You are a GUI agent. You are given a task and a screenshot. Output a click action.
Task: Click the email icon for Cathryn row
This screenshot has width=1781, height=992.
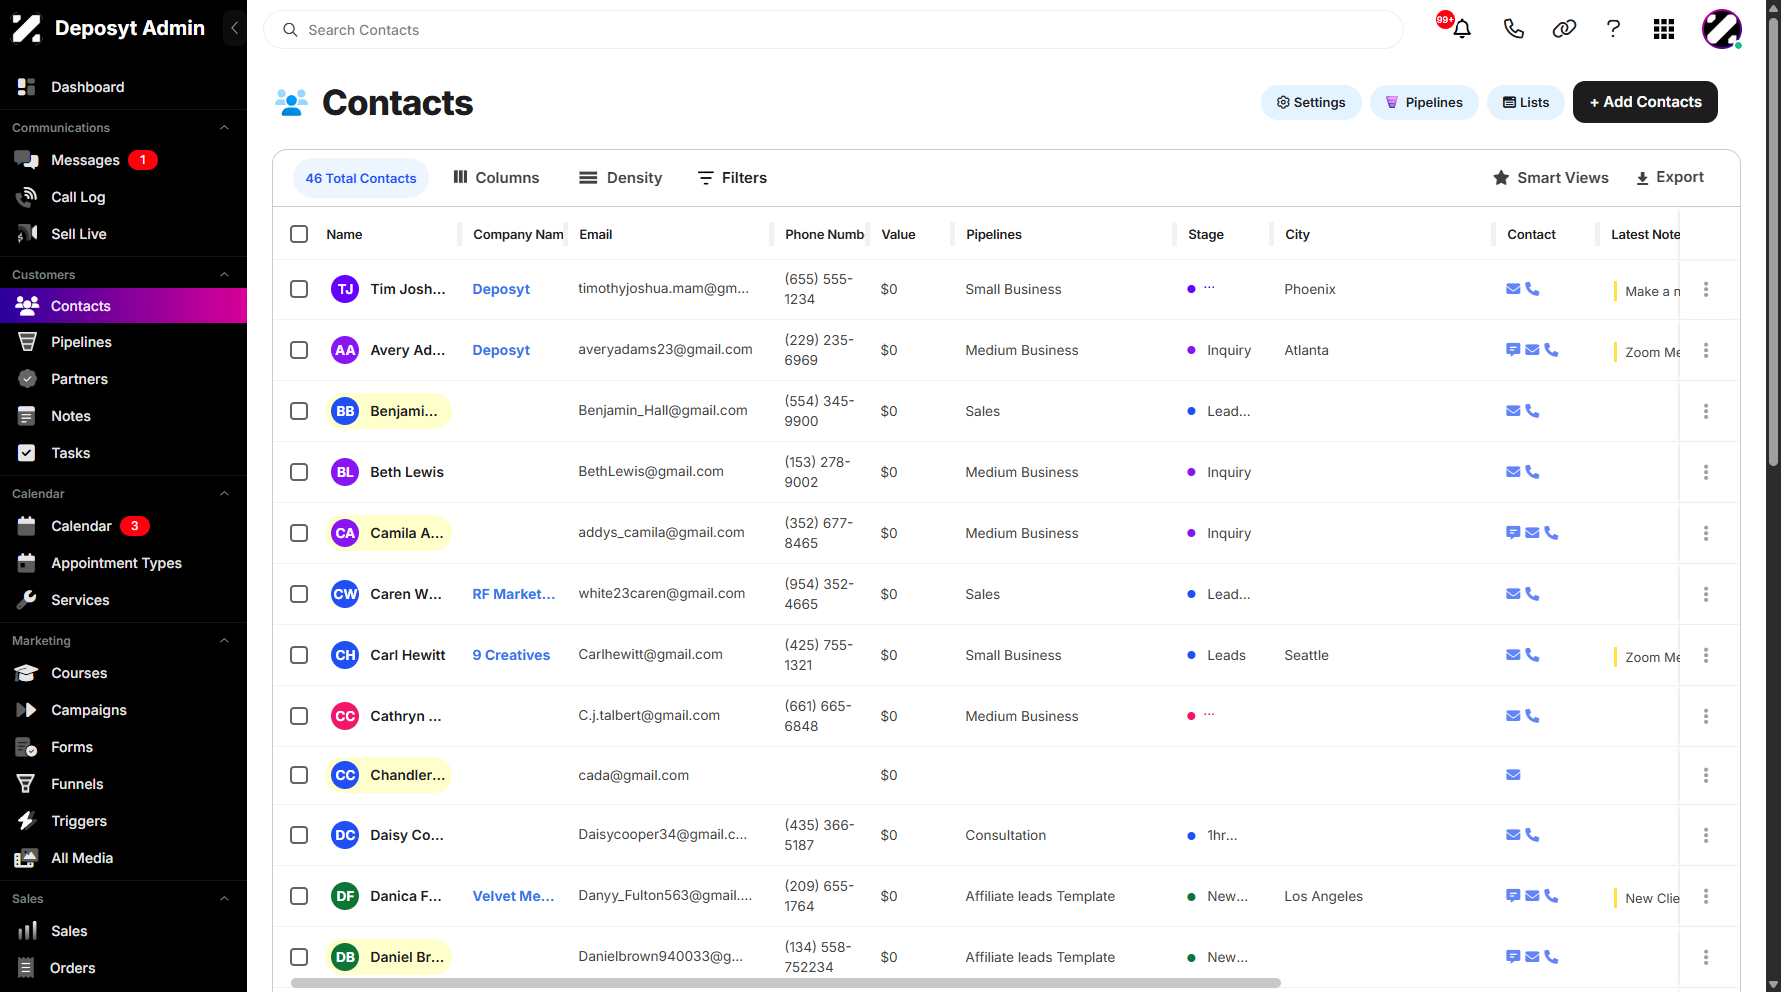[x=1513, y=716]
